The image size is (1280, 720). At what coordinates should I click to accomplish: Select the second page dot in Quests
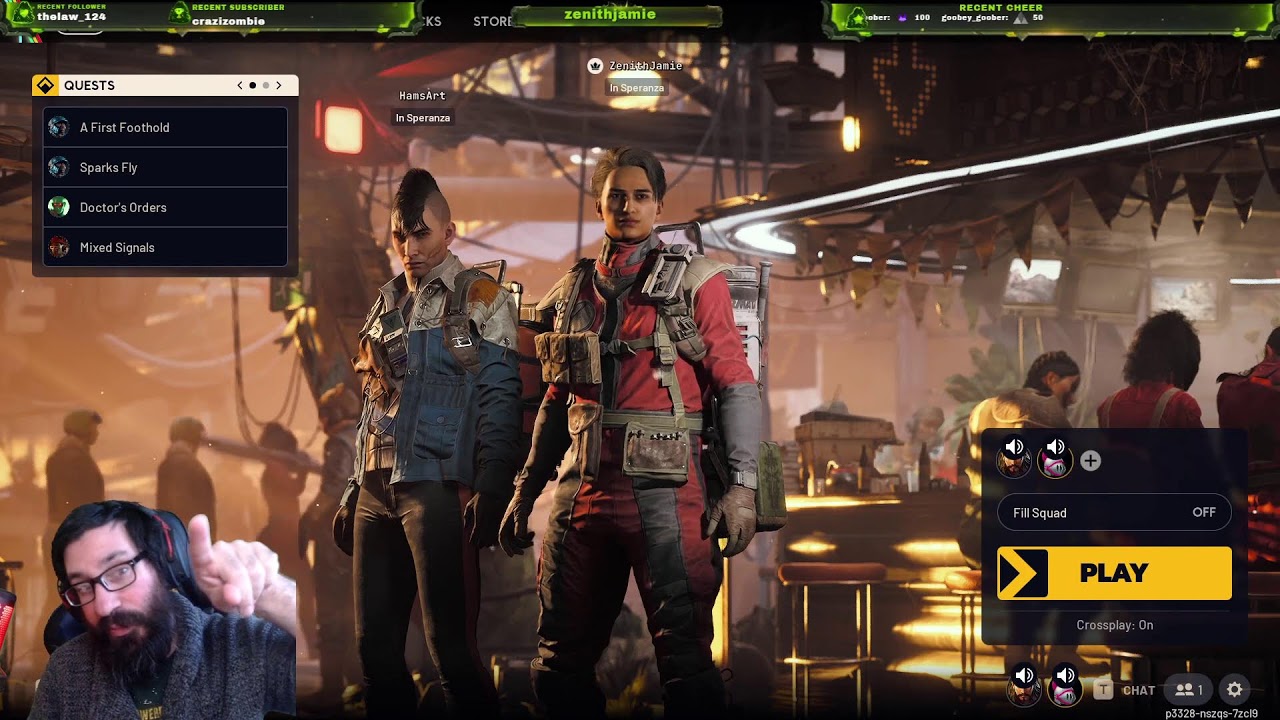265,86
